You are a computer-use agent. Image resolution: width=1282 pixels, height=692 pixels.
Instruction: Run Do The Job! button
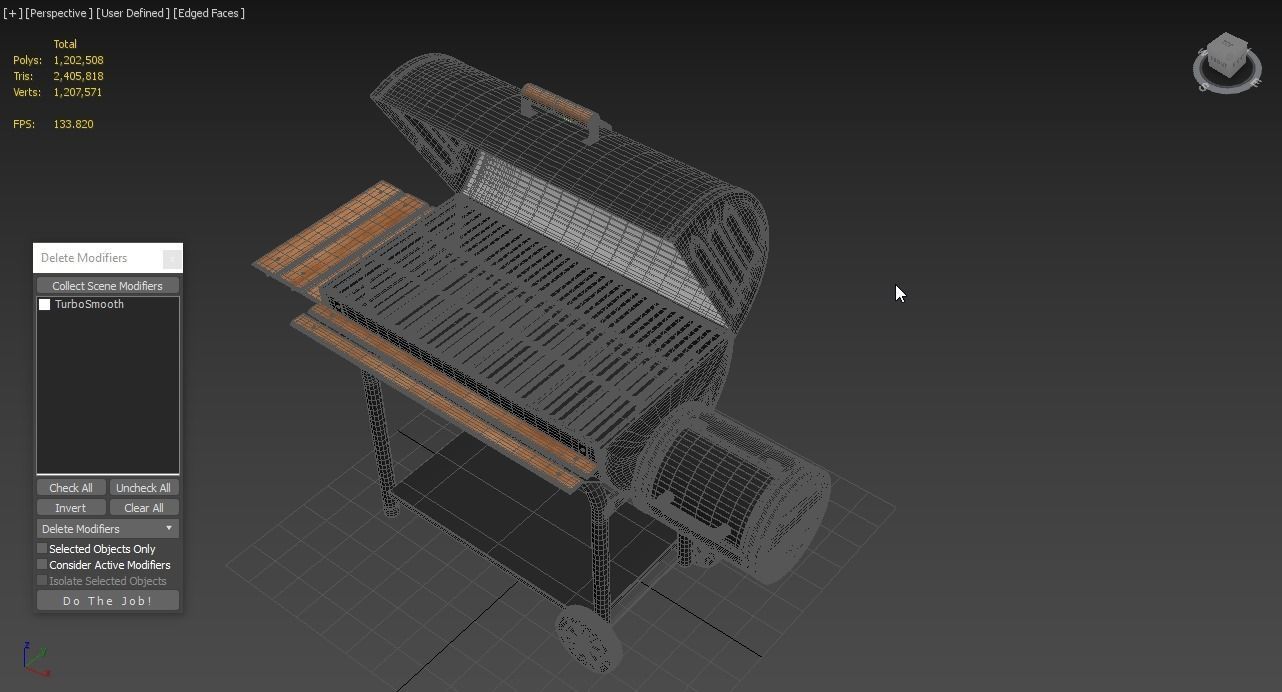click(108, 600)
